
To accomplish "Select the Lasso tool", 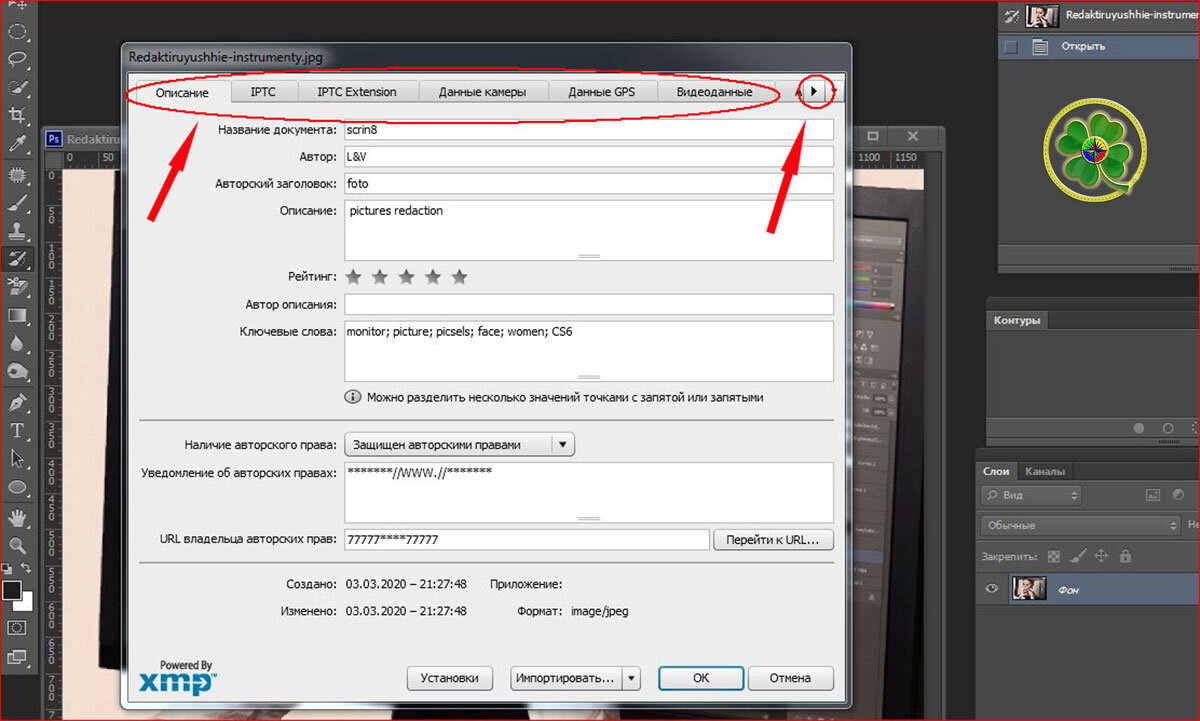I will tap(17, 59).
